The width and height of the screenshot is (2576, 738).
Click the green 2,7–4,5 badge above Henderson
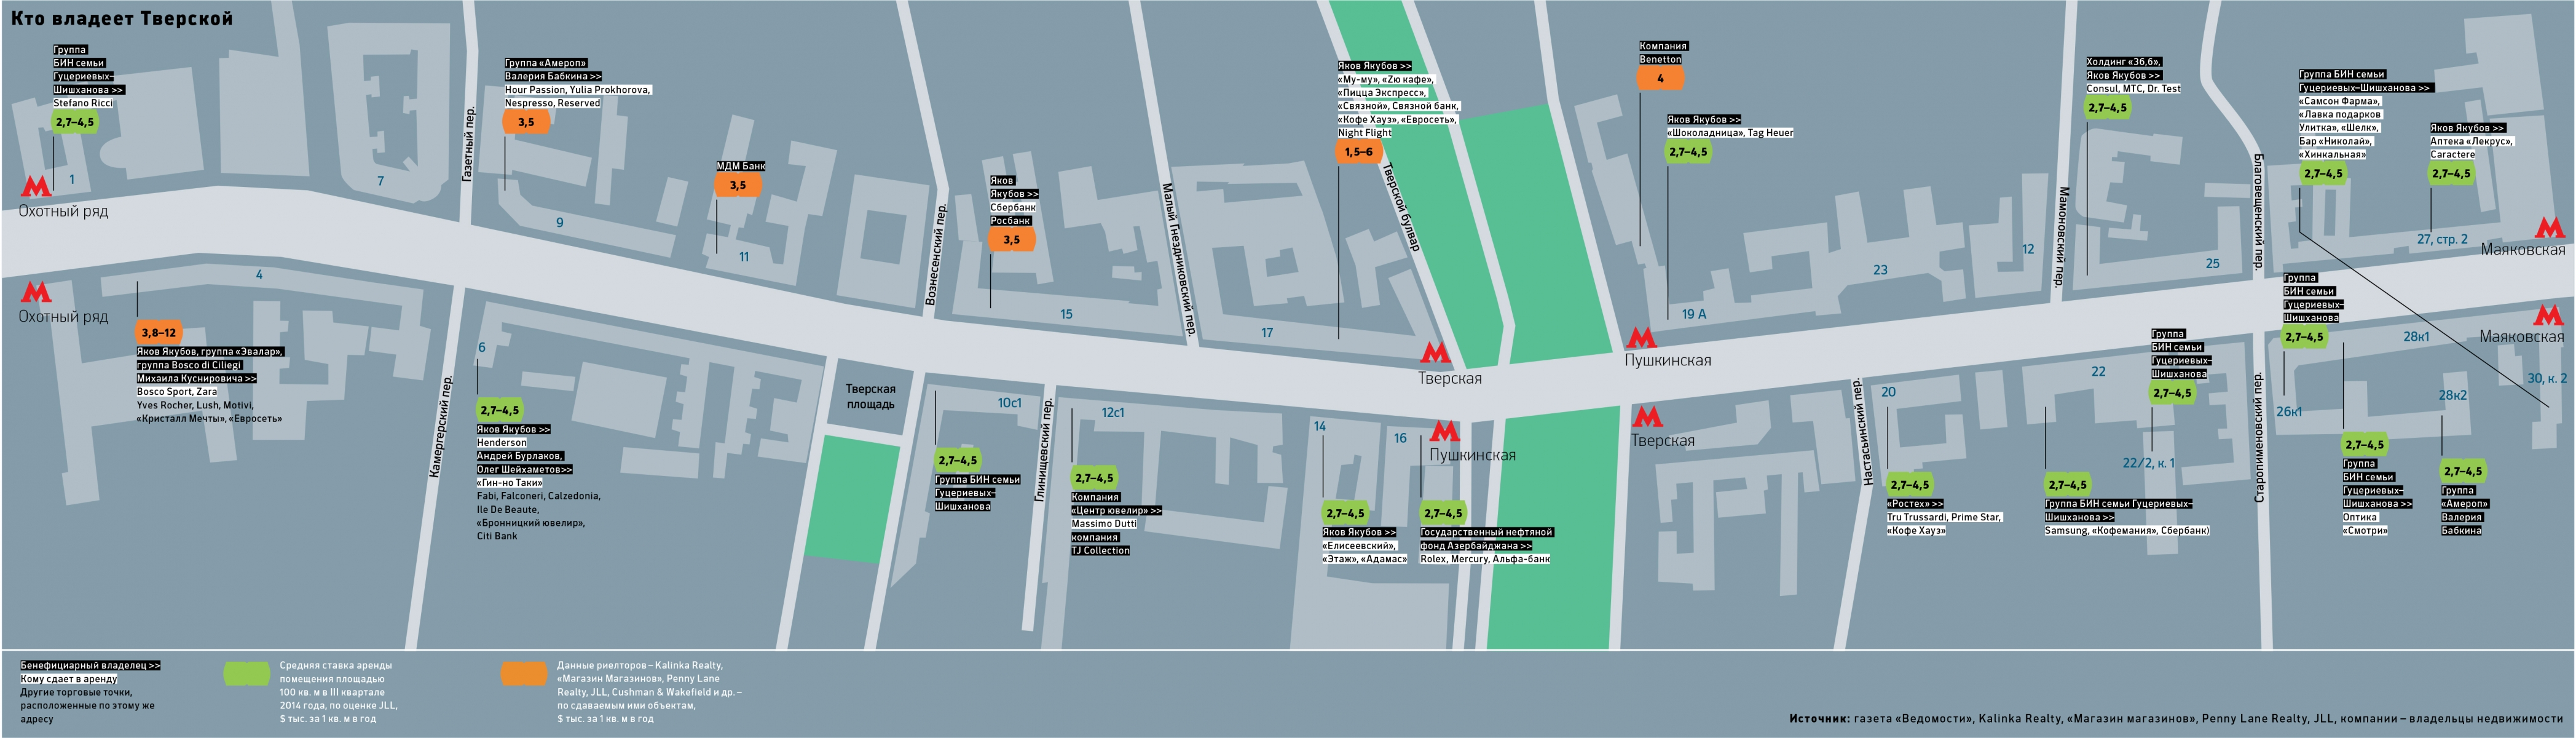[499, 410]
